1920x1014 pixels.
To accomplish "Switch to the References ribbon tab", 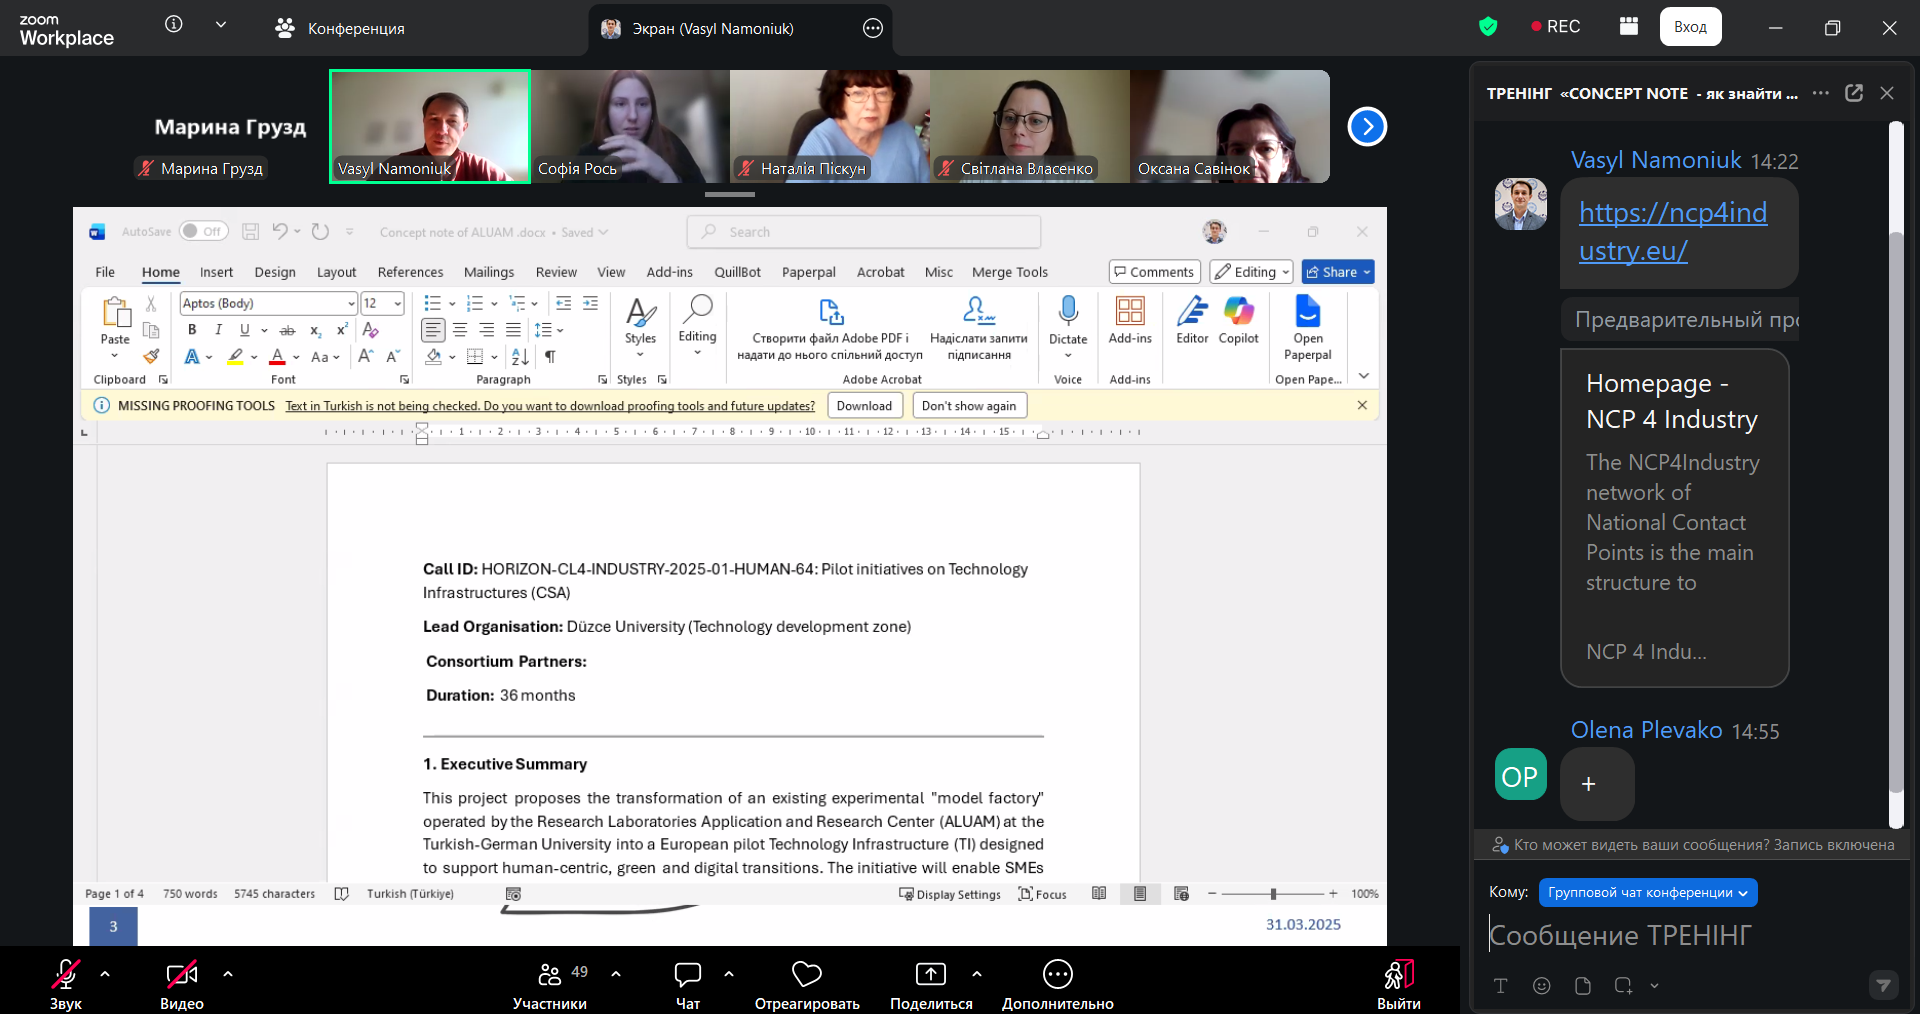I will pyautogui.click(x=410, y=272).
